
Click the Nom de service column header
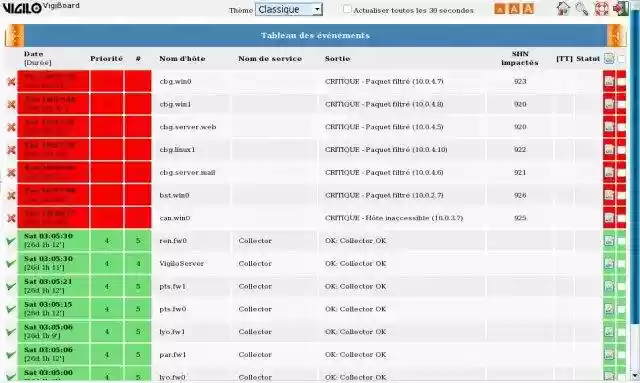pos(270,59)
